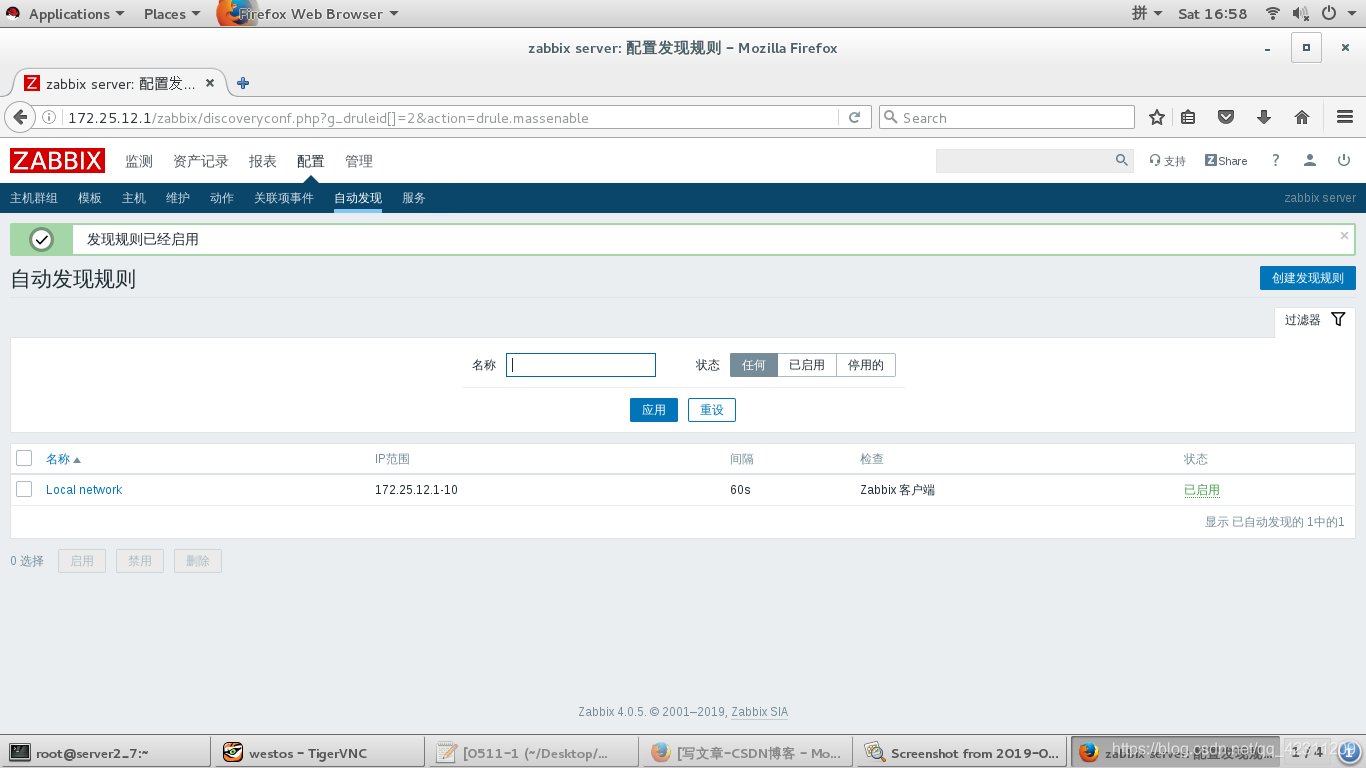Click the 应用 filter button
The width and height of the screenshot is (1366, 768).
[654, 410]
